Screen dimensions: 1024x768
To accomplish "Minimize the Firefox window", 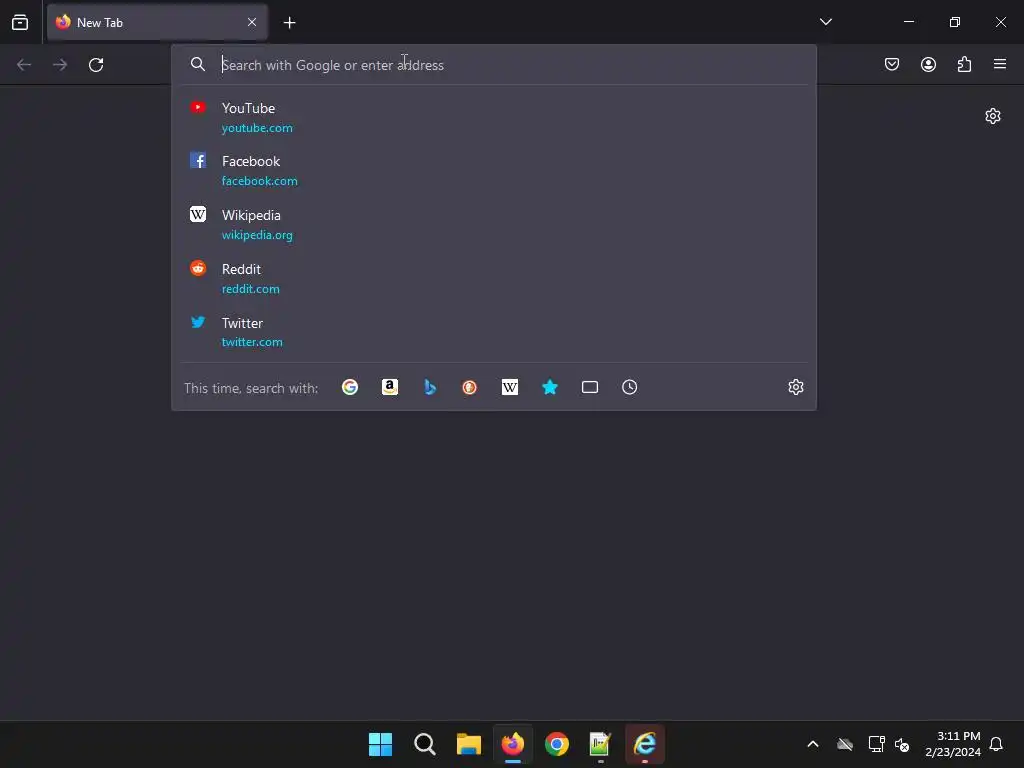I will (x=908, y=22).
